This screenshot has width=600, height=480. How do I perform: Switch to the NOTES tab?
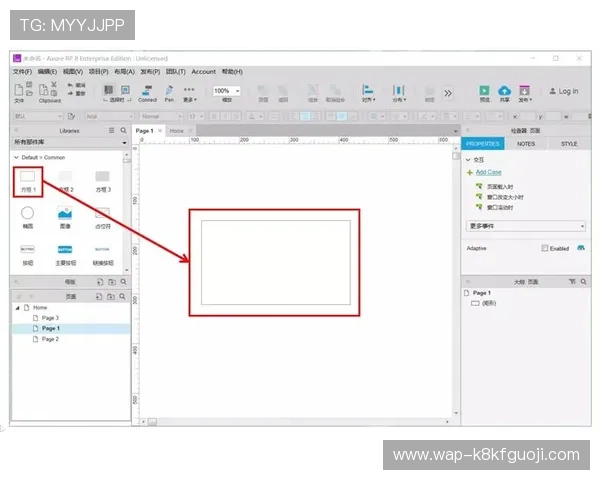[x=526, y=144]
